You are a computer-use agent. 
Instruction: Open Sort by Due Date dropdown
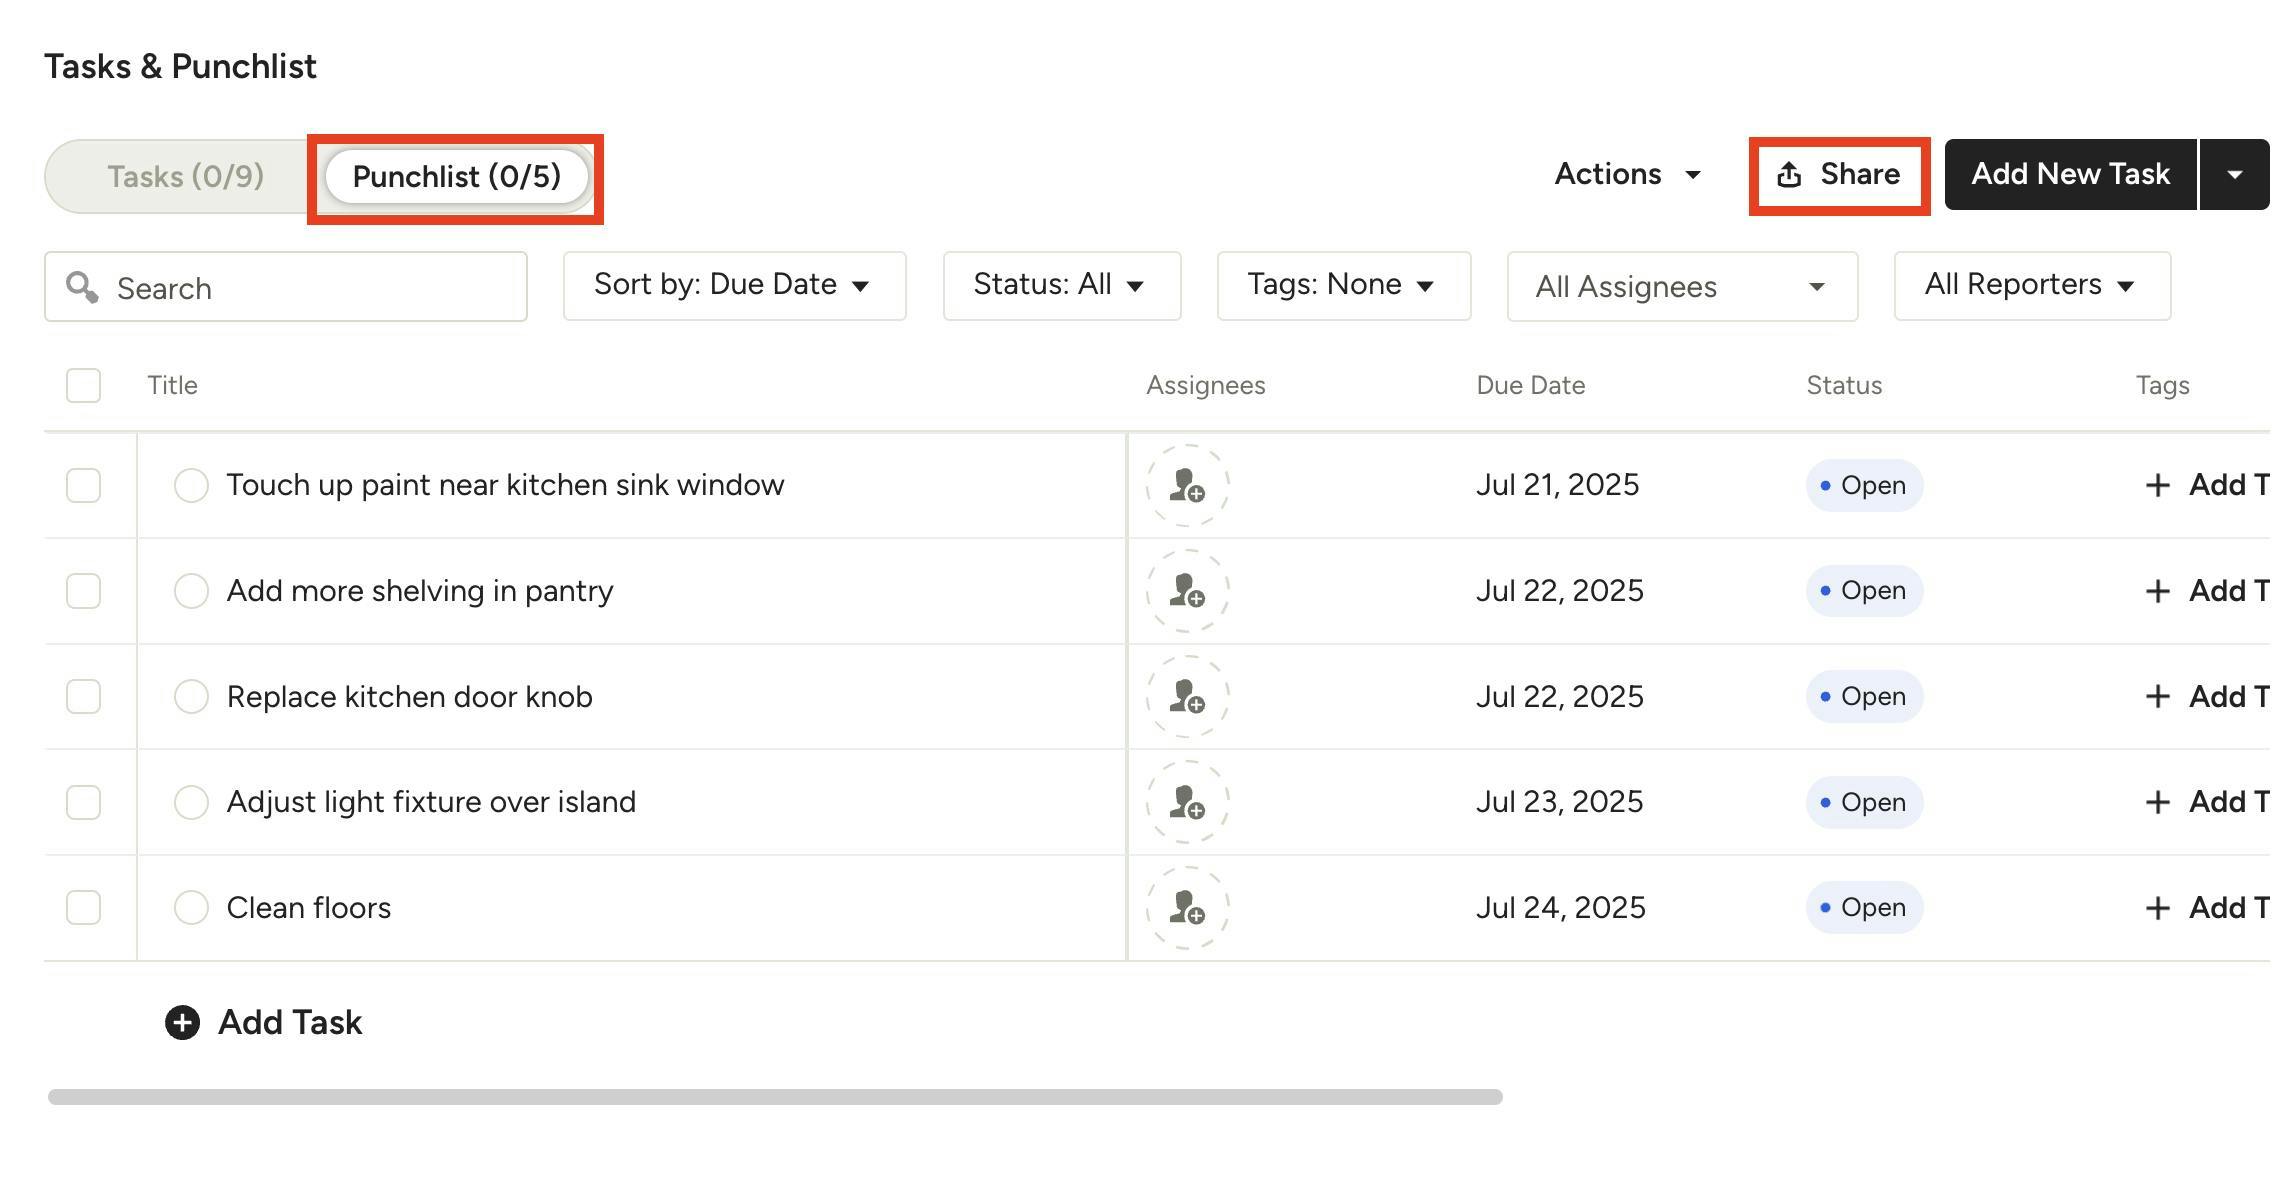(x=734, y=286)
